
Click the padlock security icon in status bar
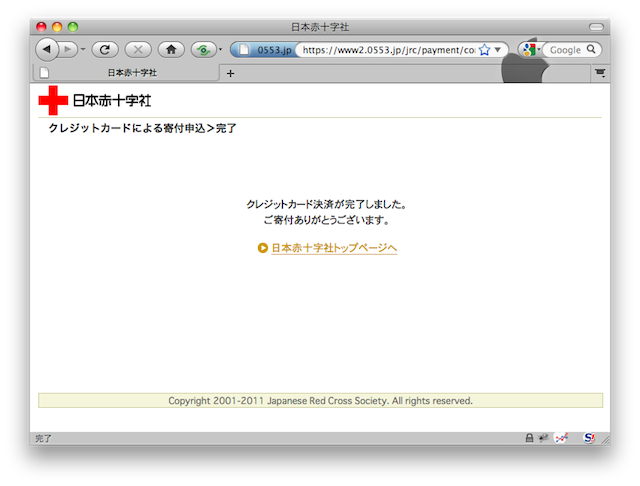[x=529, y=438]
